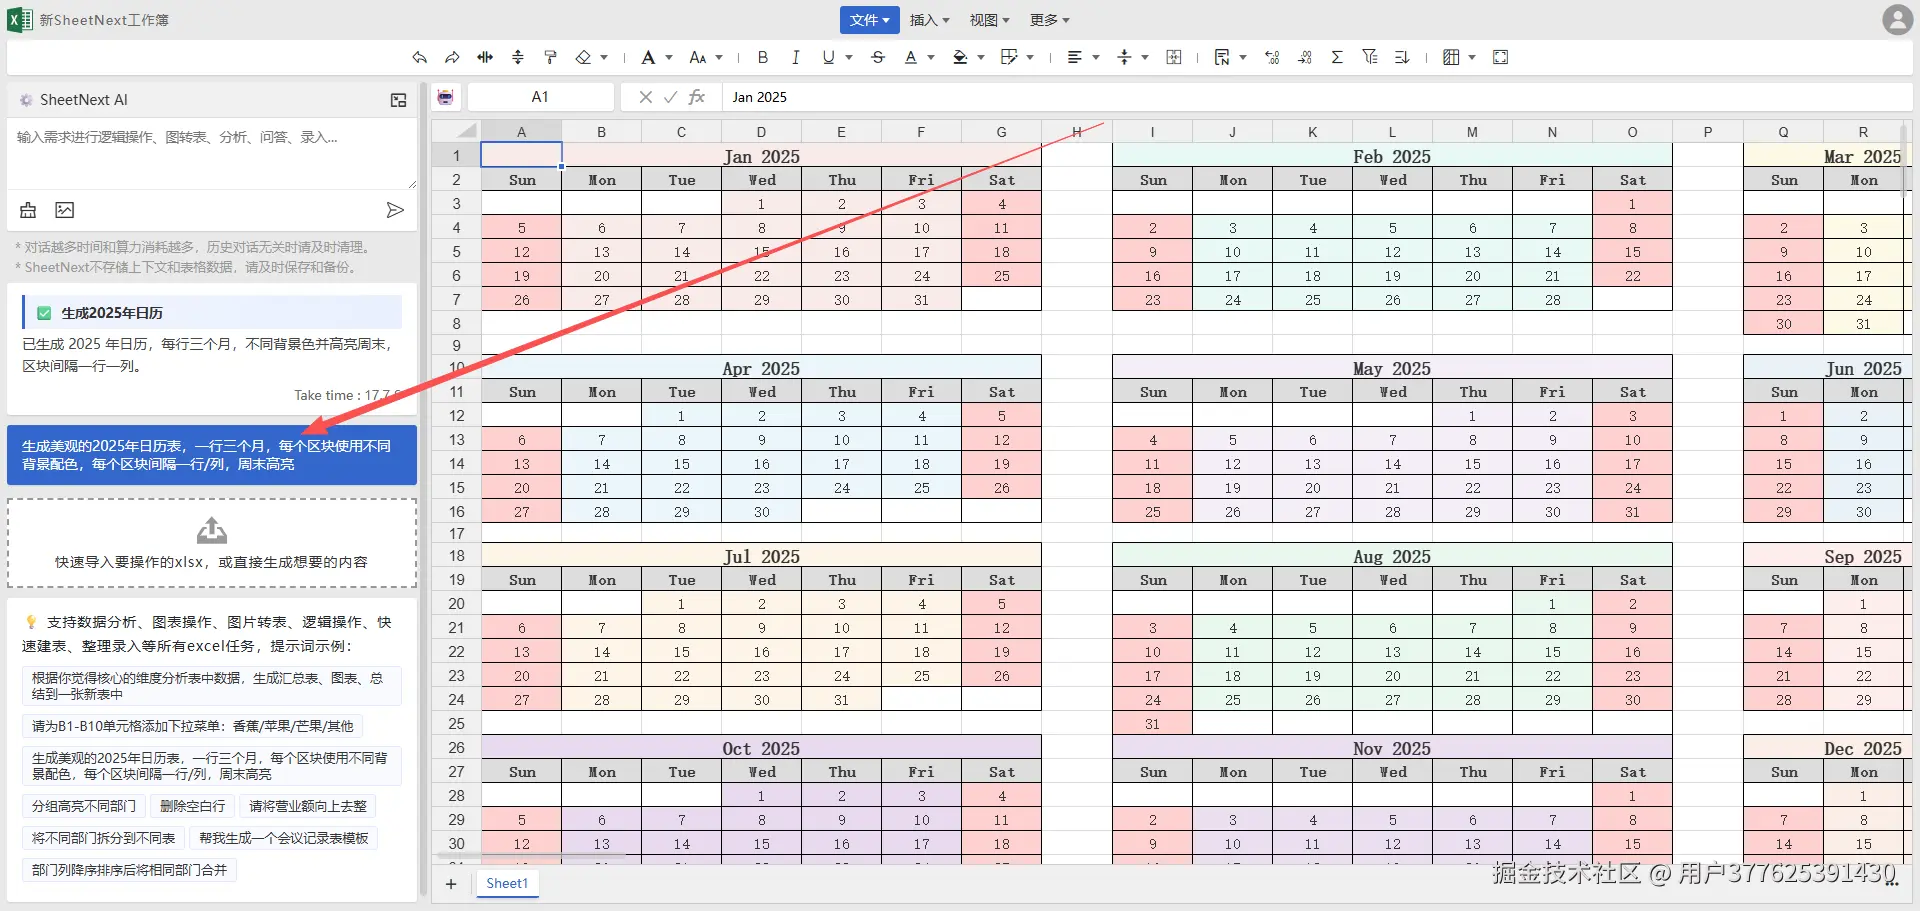Click the SheetNext AI panel dock icon

pyautogui.click(x=398, y=100)
